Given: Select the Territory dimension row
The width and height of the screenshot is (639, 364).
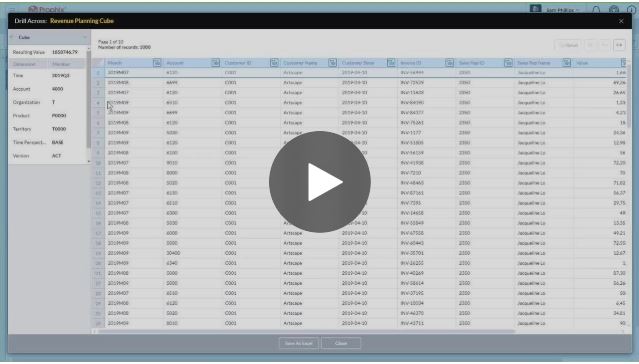Looking at the screenshot, I should [x=47, y=129].
